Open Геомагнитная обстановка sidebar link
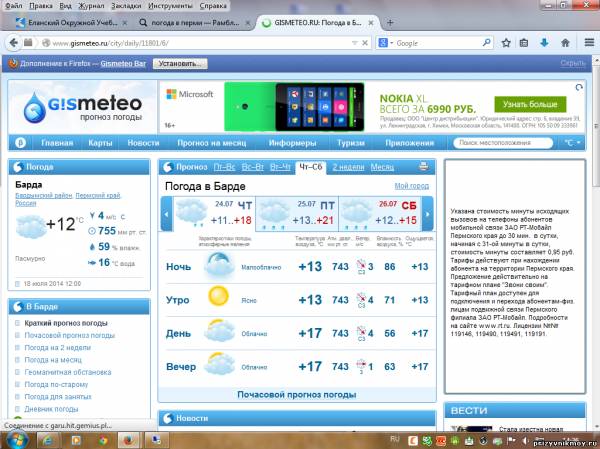Screen dimensions: 600x449 pyautogui.click(x=68, y=372)
